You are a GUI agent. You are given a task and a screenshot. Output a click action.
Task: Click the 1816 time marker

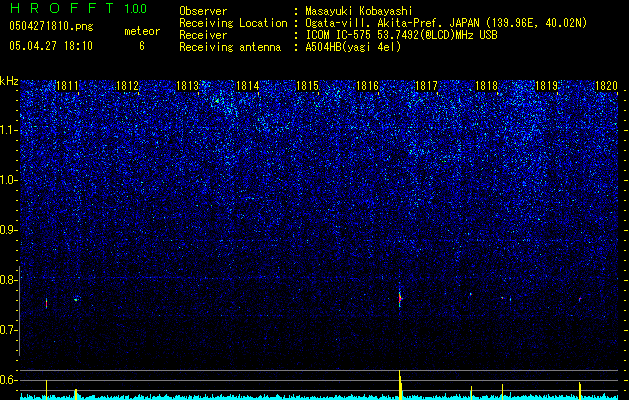click(x=367, y=85)
